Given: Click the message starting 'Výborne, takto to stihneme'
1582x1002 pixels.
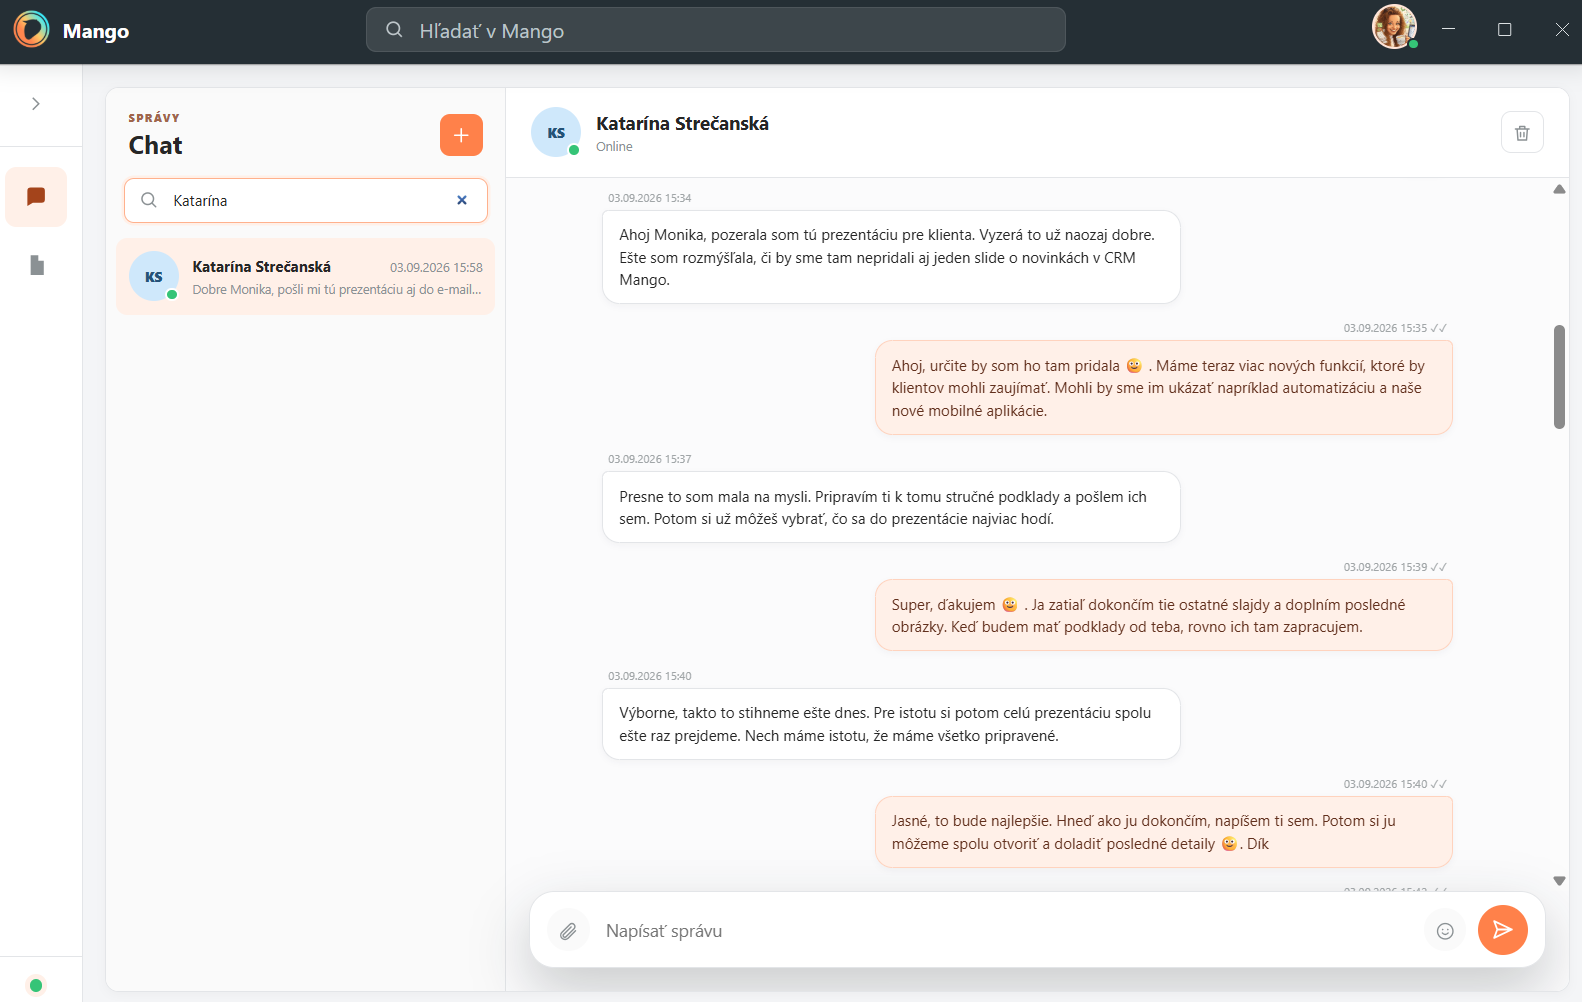Looking at the screenshot, I should pos(891,724).
